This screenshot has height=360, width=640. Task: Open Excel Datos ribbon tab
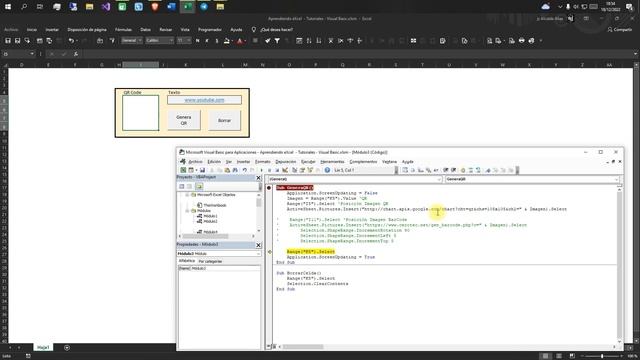[x=145, y=29]
